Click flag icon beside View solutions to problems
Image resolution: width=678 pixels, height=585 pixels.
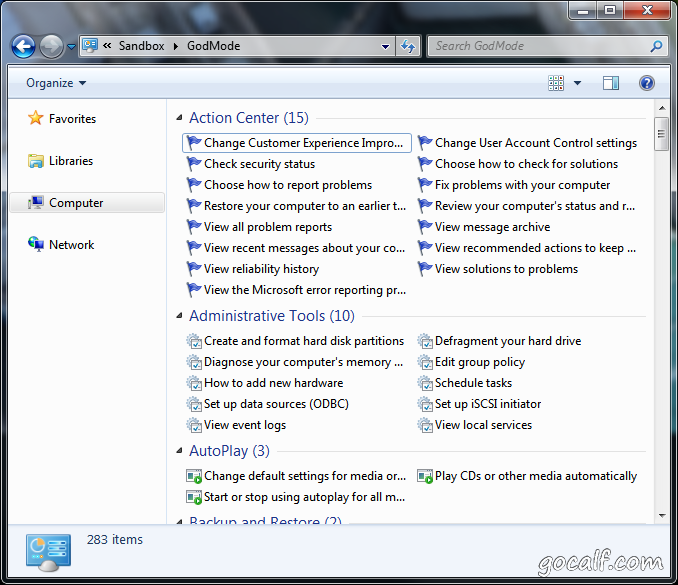pos(425,269)
